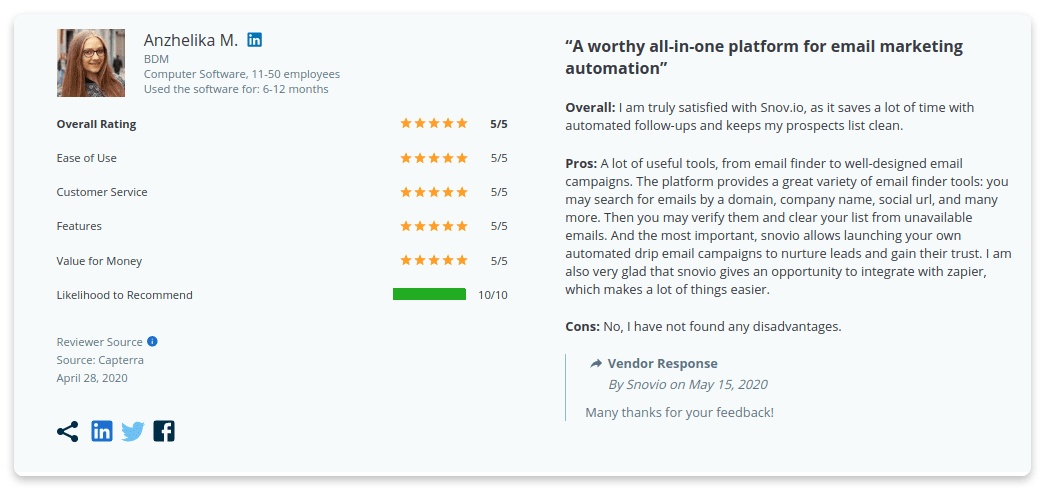Click the share icon below the review
The image size is (1045, 490).
pyautogui.click(x=68, y=431)
